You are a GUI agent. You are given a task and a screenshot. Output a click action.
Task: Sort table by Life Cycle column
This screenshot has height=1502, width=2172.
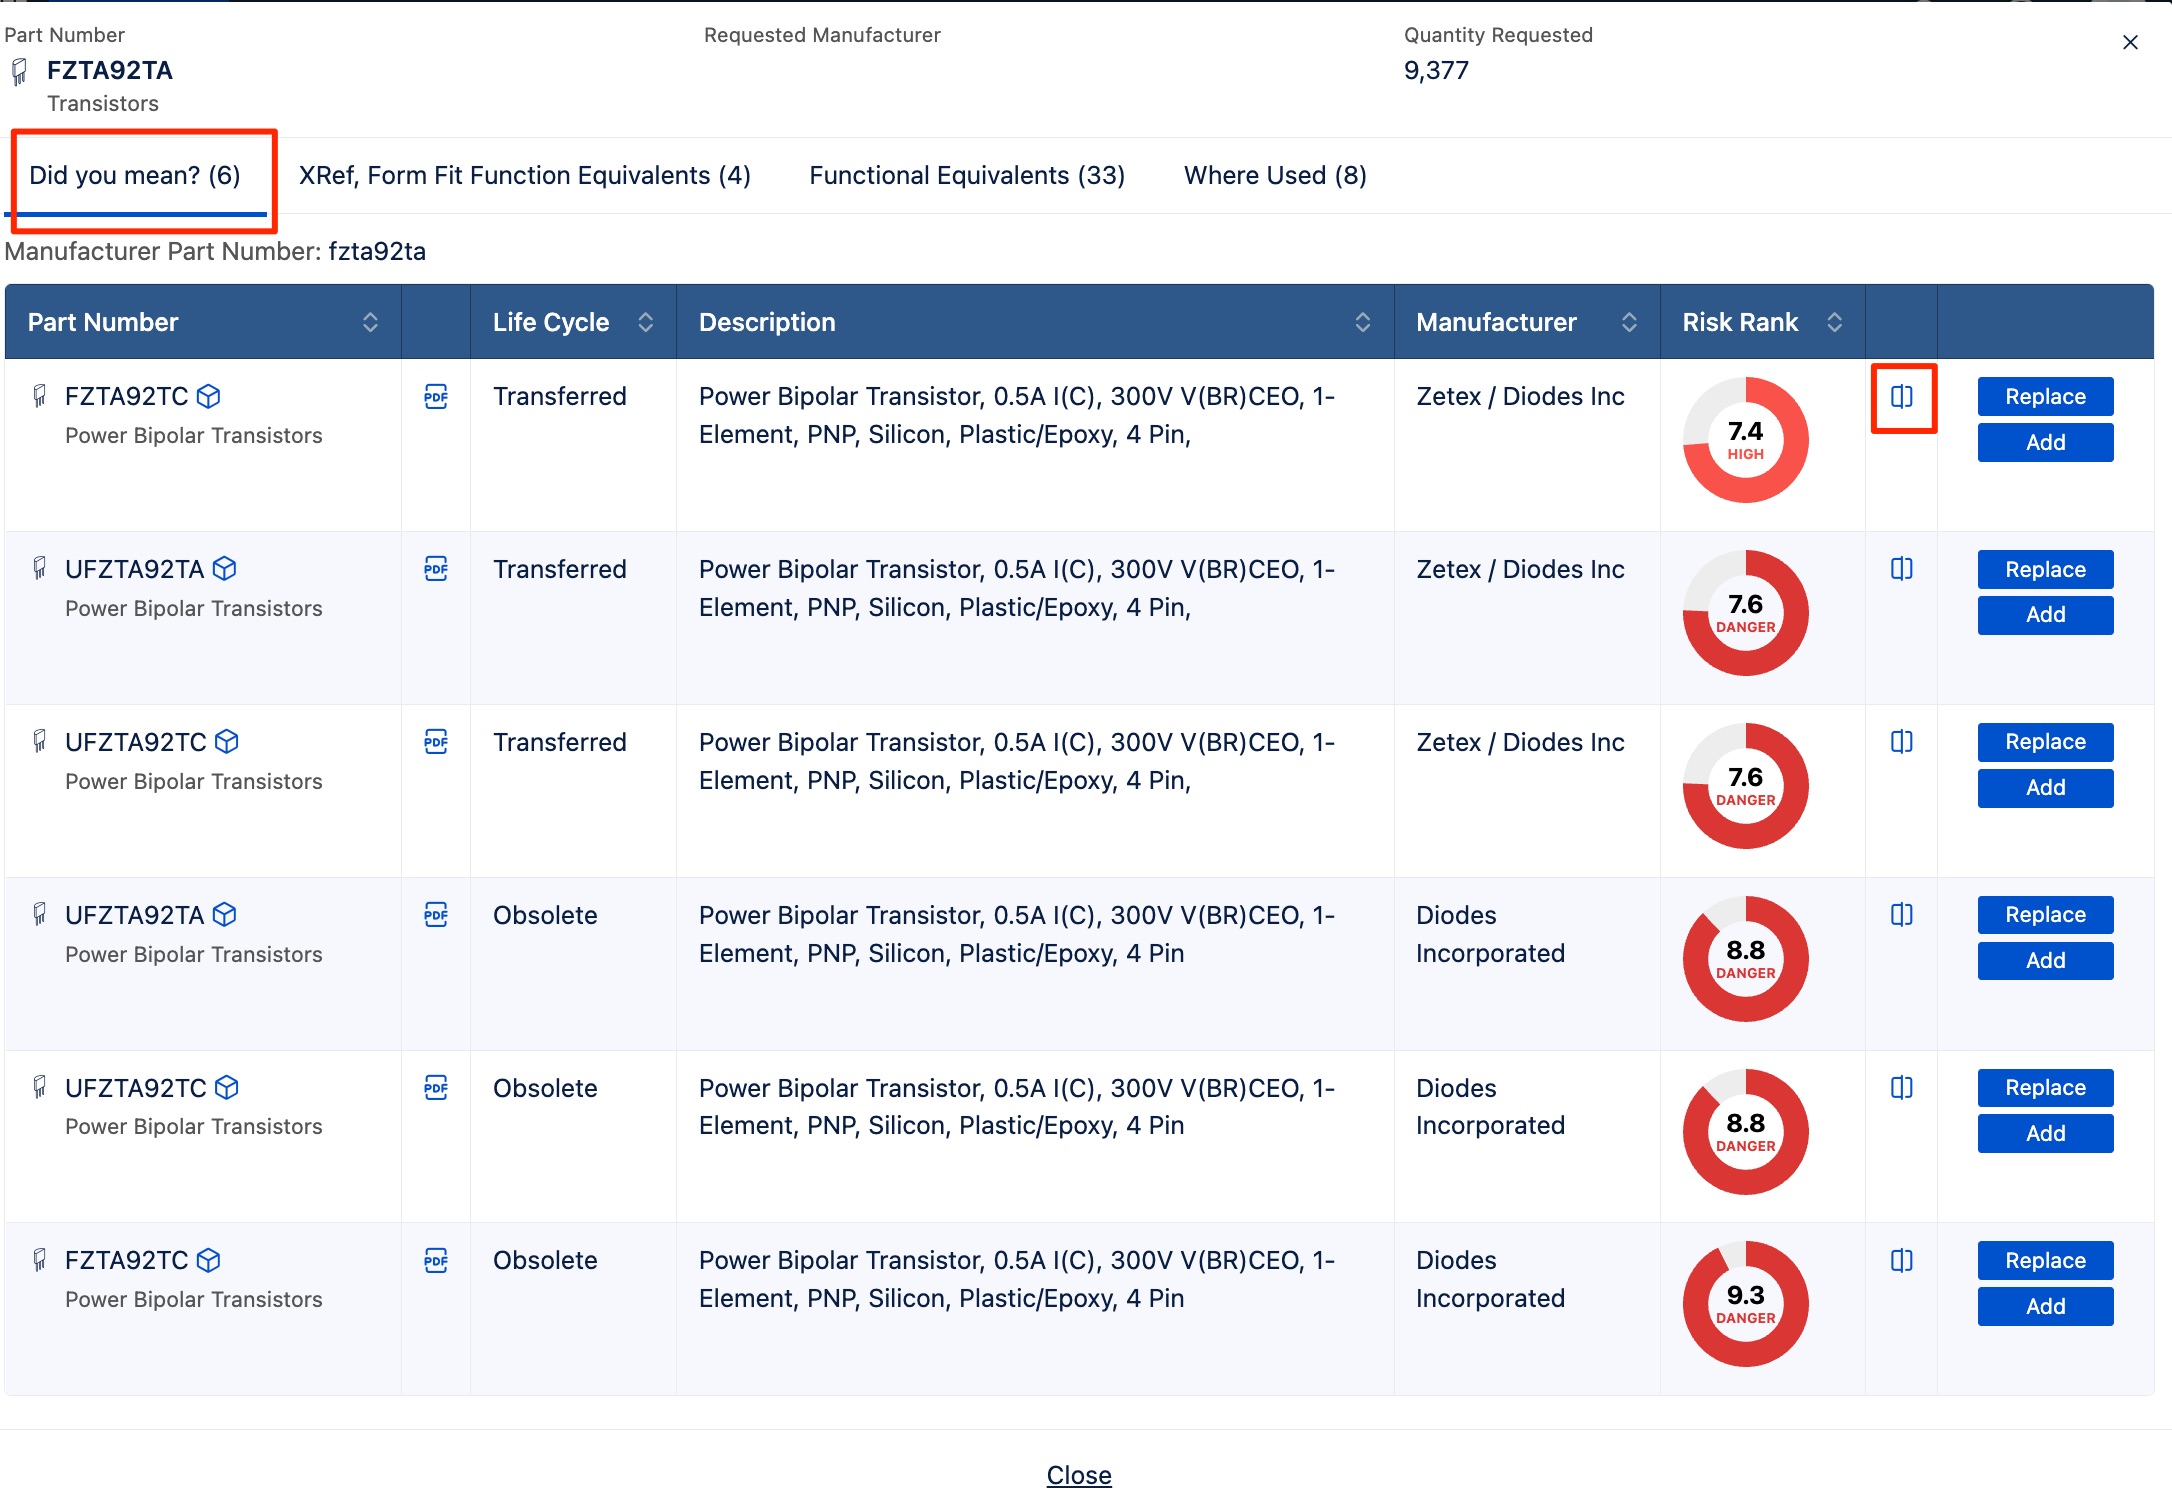[x=646, y=322]
